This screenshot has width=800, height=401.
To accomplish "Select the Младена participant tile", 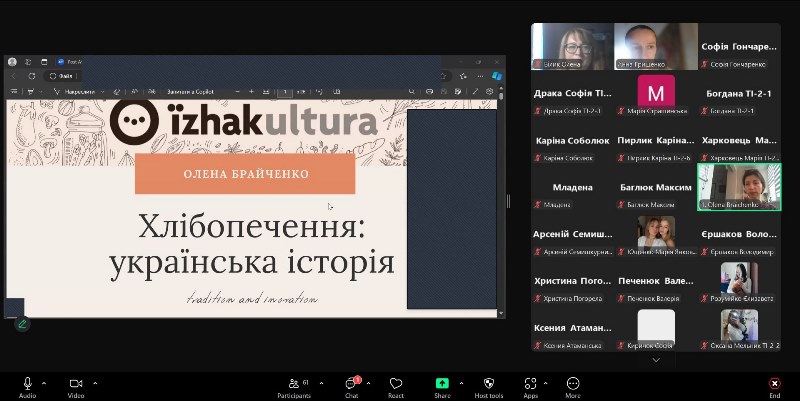I will [572, 187].
